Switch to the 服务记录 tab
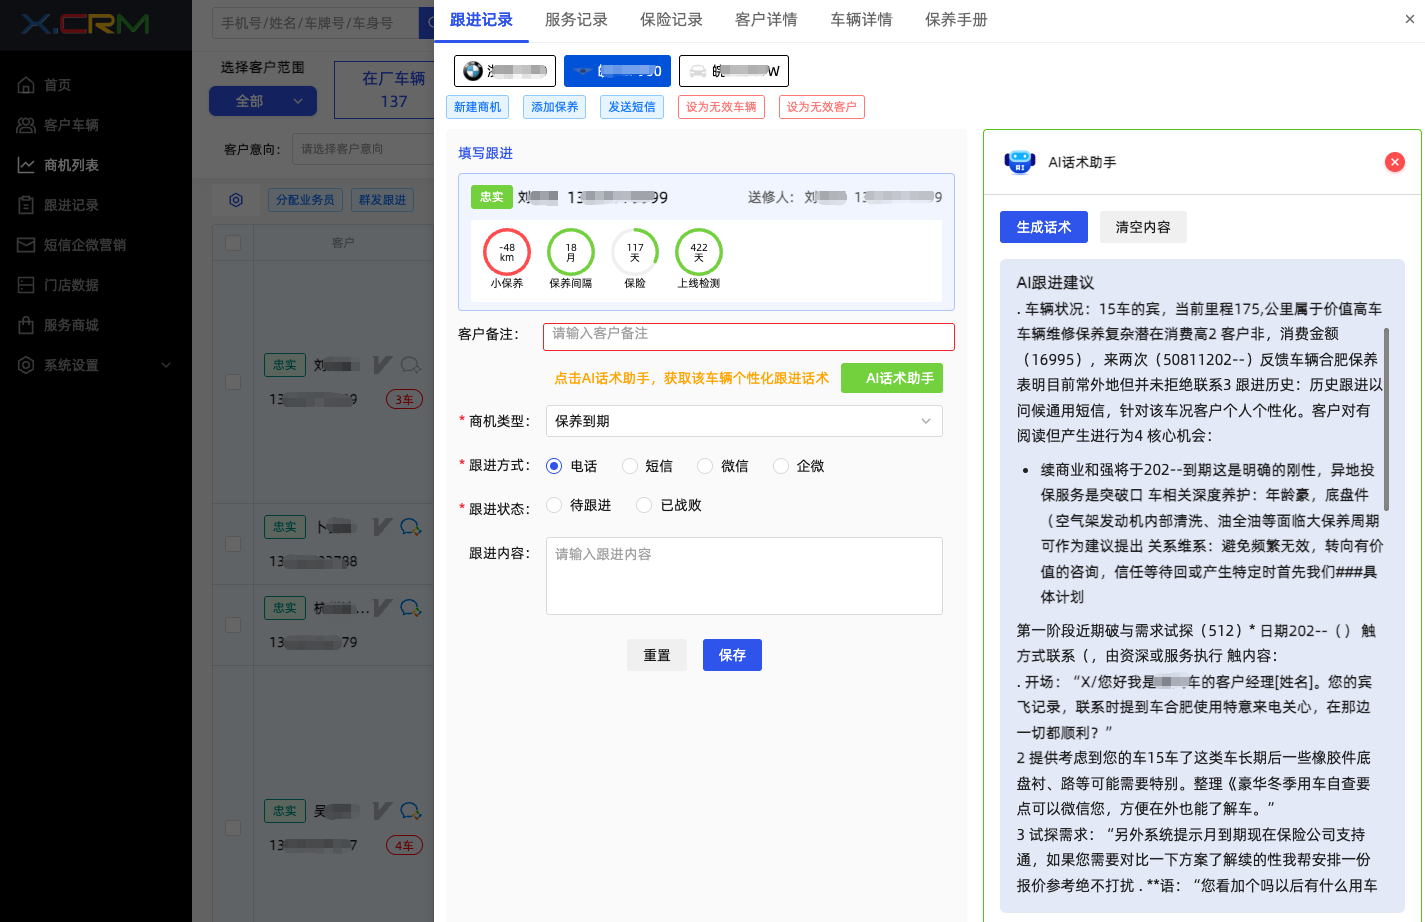 pos(576,20)
